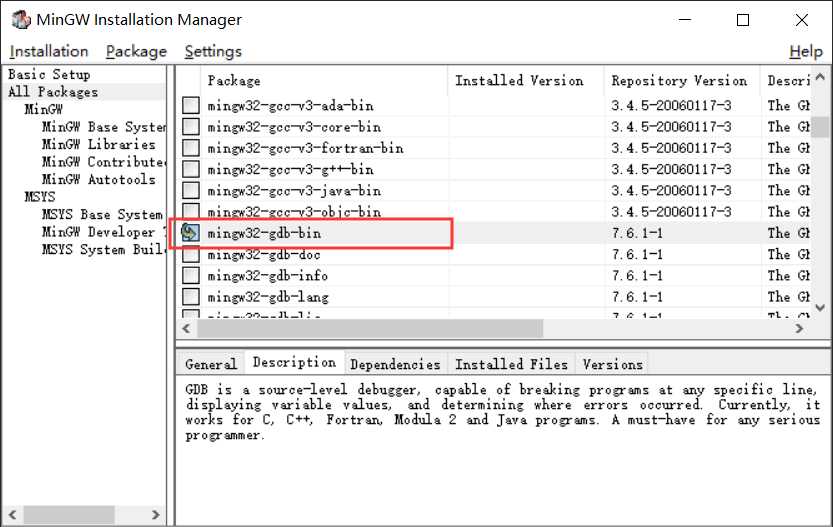Tick the checkbox for mingw32-gdb-lang
The height and width of the screenshot is (527, 833).
[x=191, y=296]
